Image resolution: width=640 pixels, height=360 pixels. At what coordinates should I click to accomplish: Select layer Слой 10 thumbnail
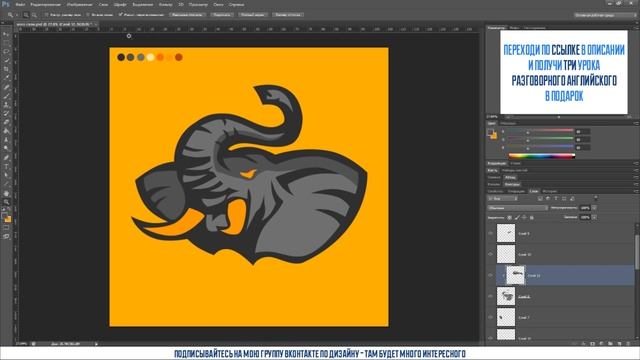click(x=506, y=254)
